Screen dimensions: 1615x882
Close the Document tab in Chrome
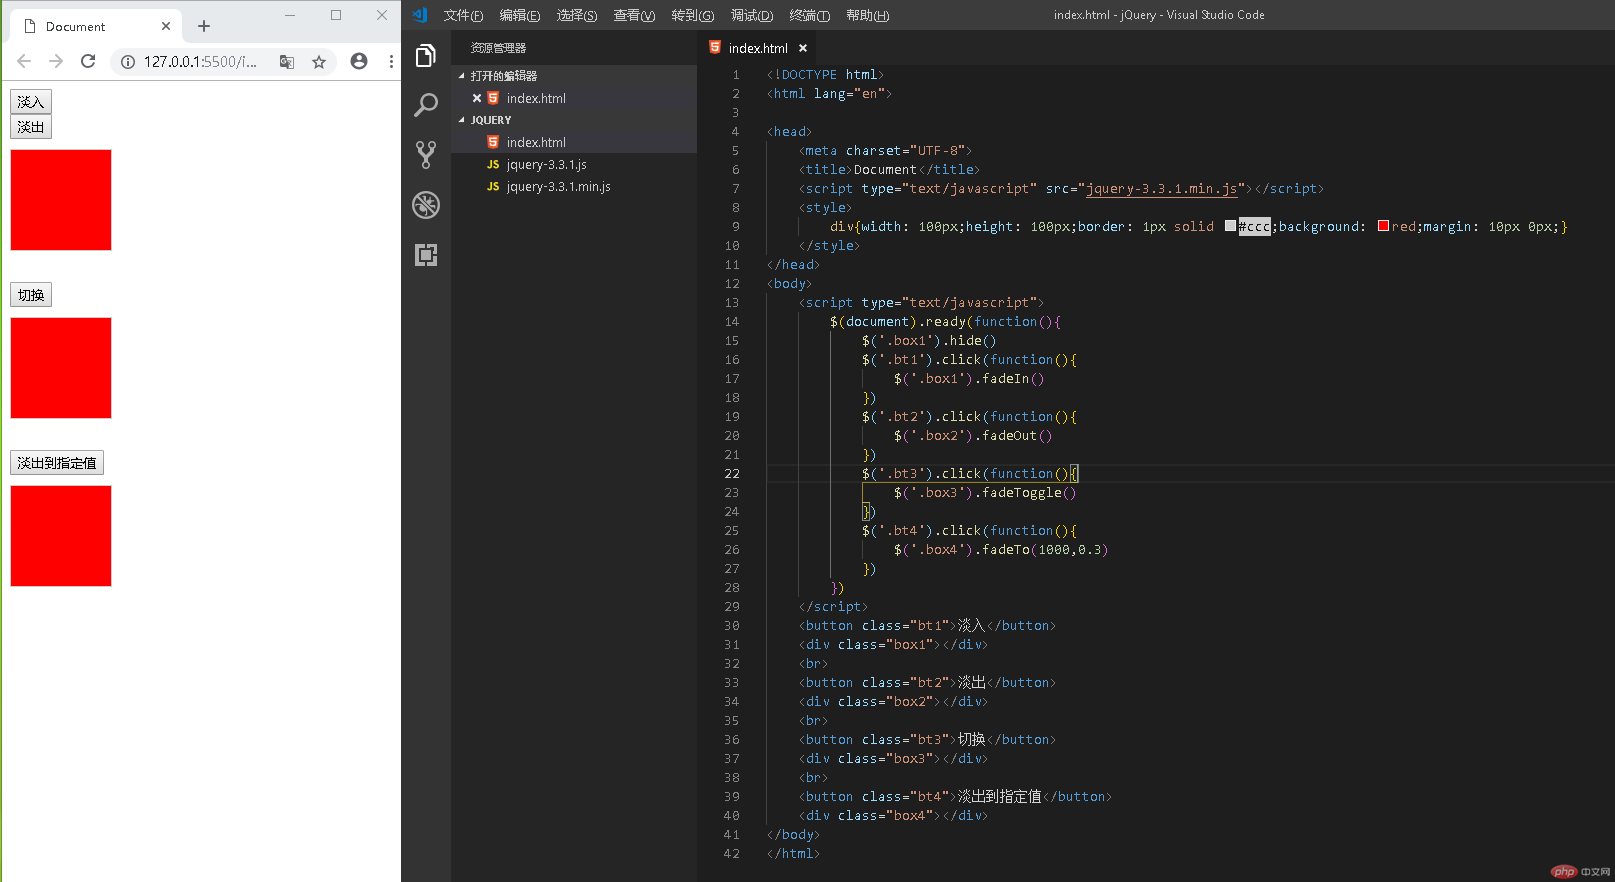click(166, 26)
